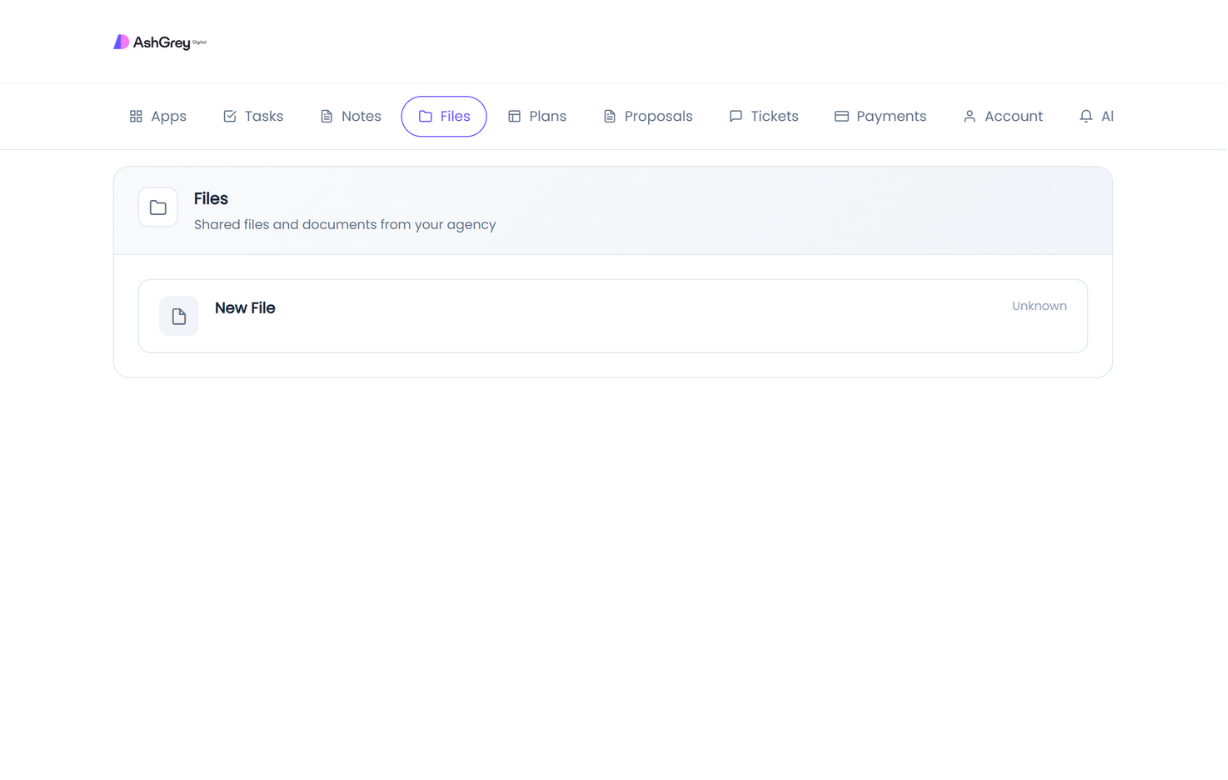Click the grid icon beside Apps

136,117
